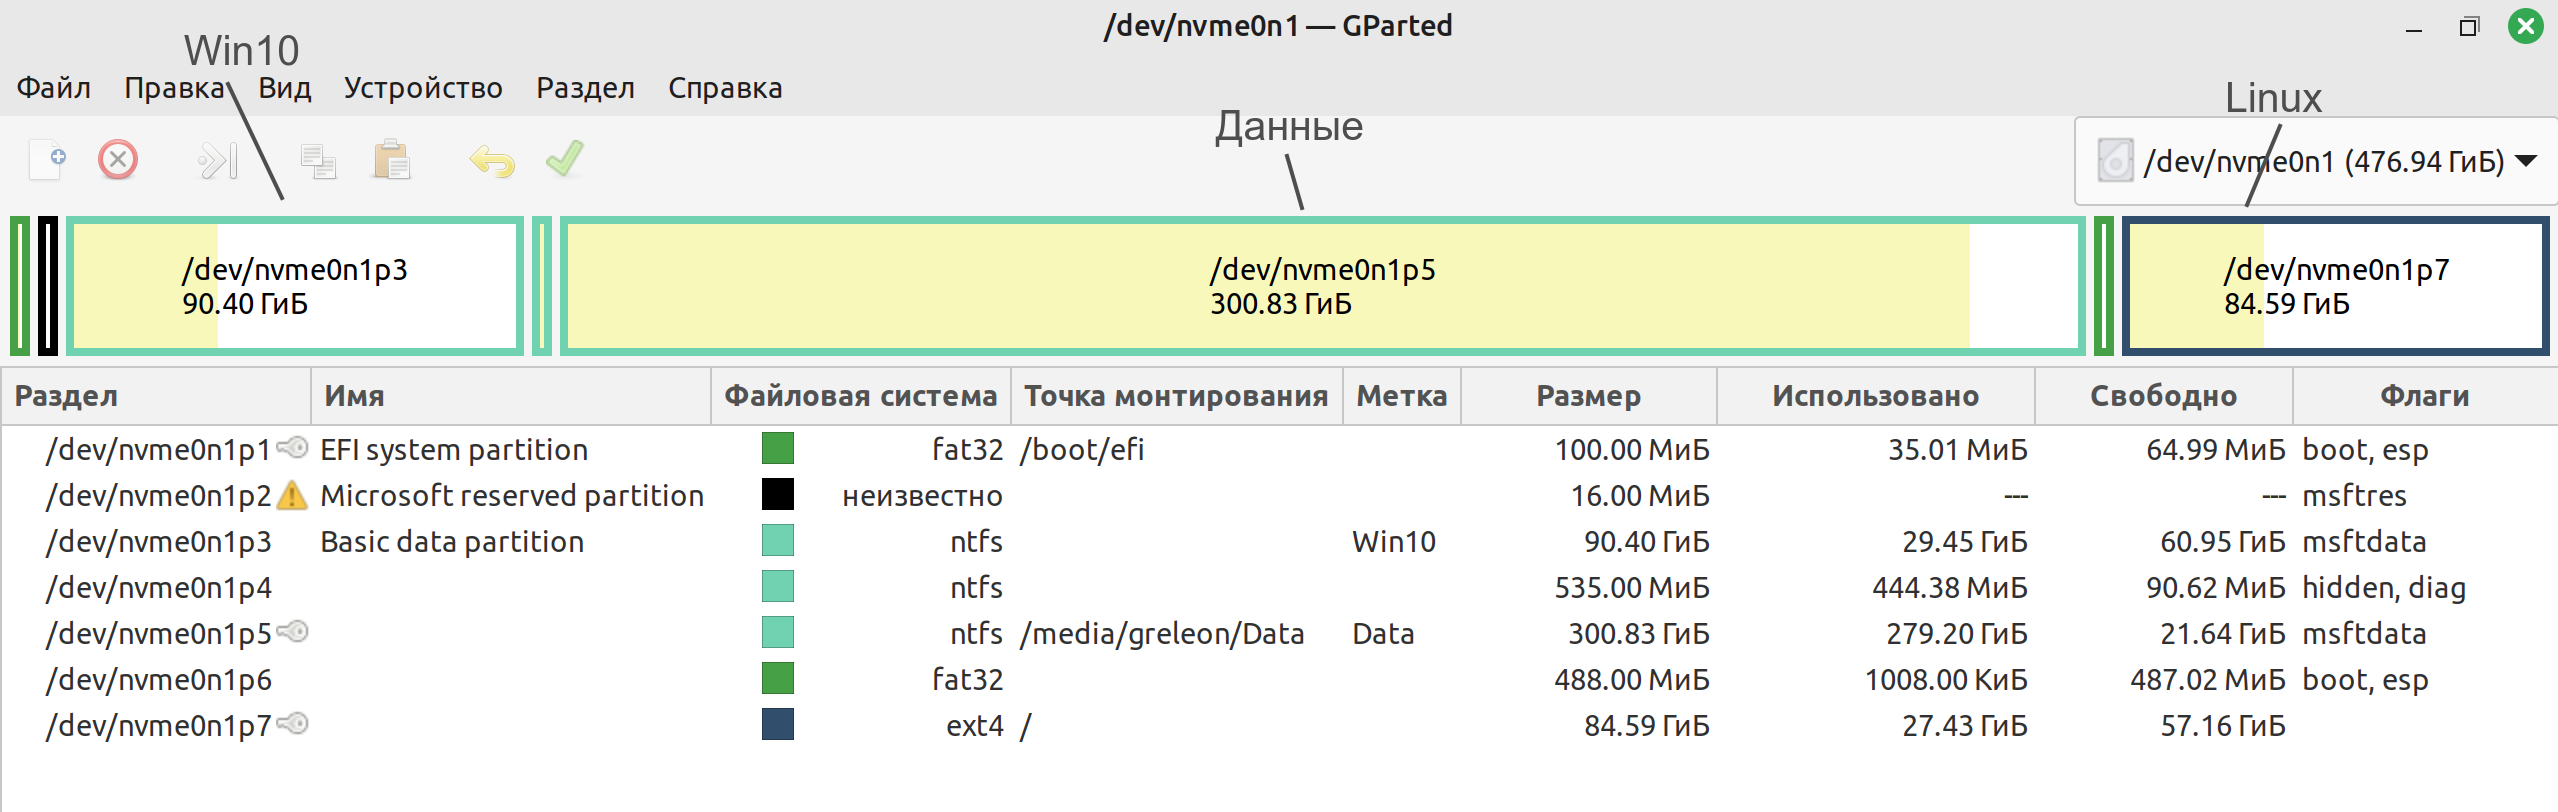Screen dimensions: 2558x812
Task: Close GParted with the green X button
Action: click(x=2526, y=26)
